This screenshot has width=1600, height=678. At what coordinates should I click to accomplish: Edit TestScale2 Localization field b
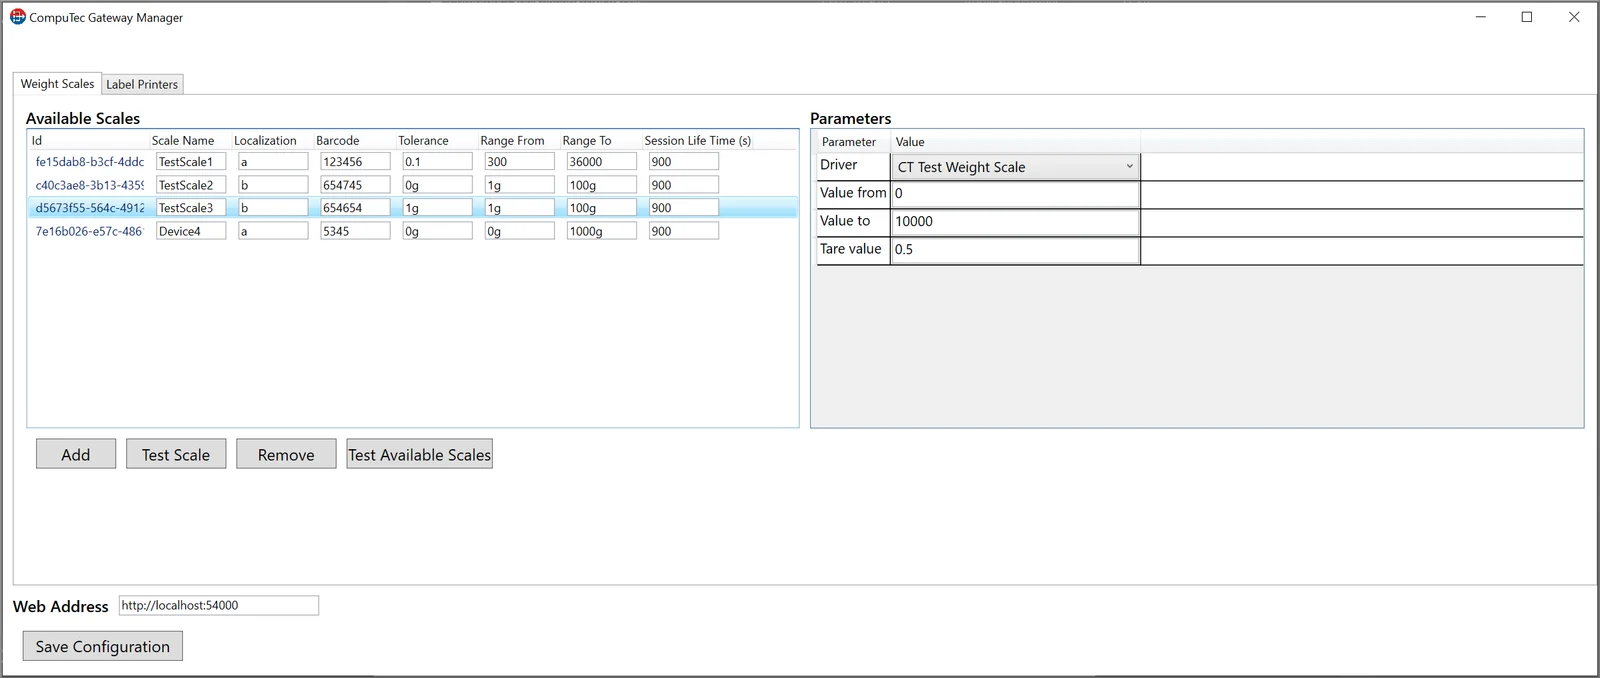pyautogui.click(x=273, y=185)
